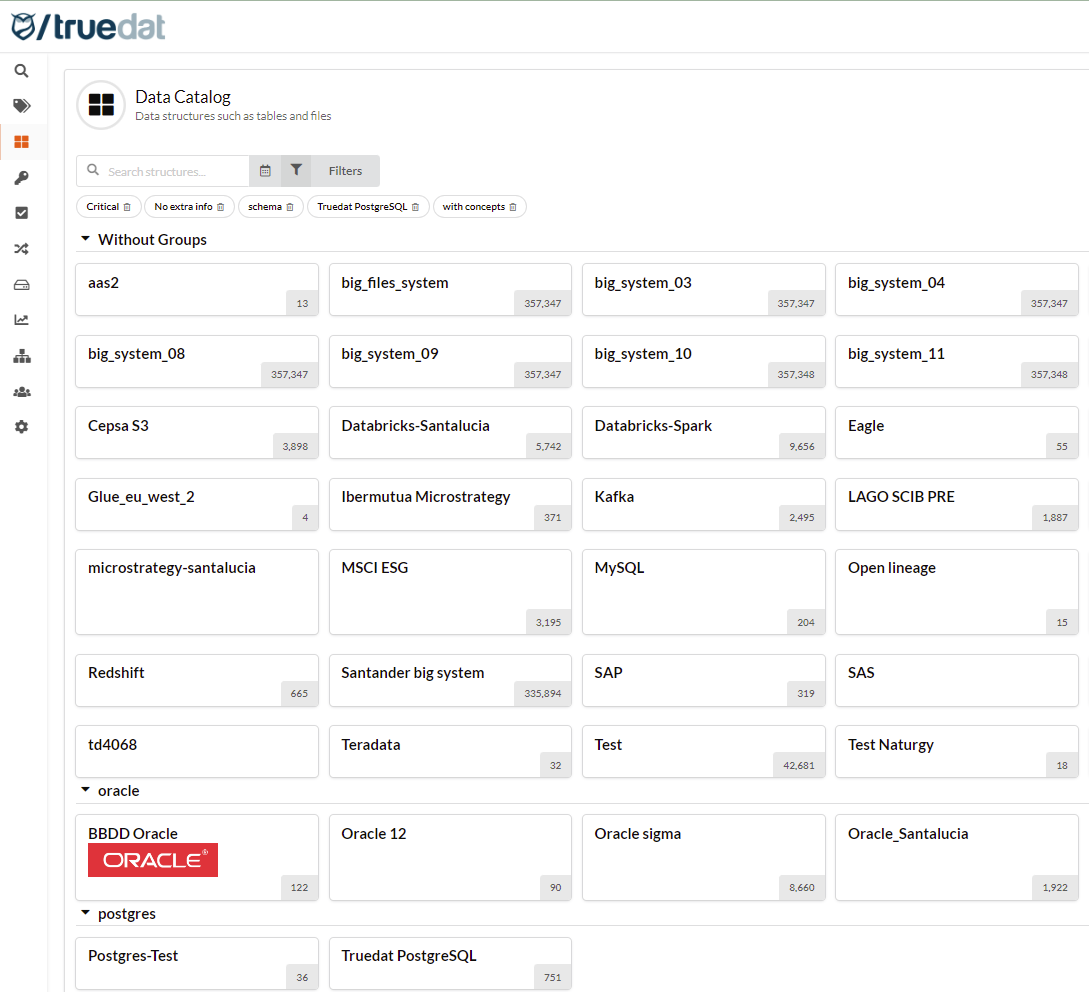Screen dimensions: 1089x992
Task: Open the key icon sidebar section
Action: tap(21, 178)
